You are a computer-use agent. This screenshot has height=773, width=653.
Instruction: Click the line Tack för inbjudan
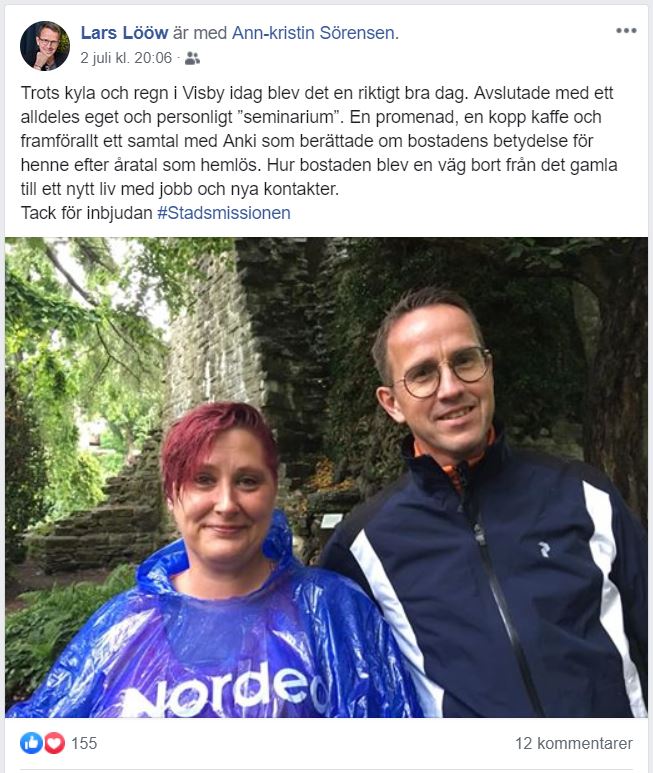pyautogui.click(x=86, y=213)
